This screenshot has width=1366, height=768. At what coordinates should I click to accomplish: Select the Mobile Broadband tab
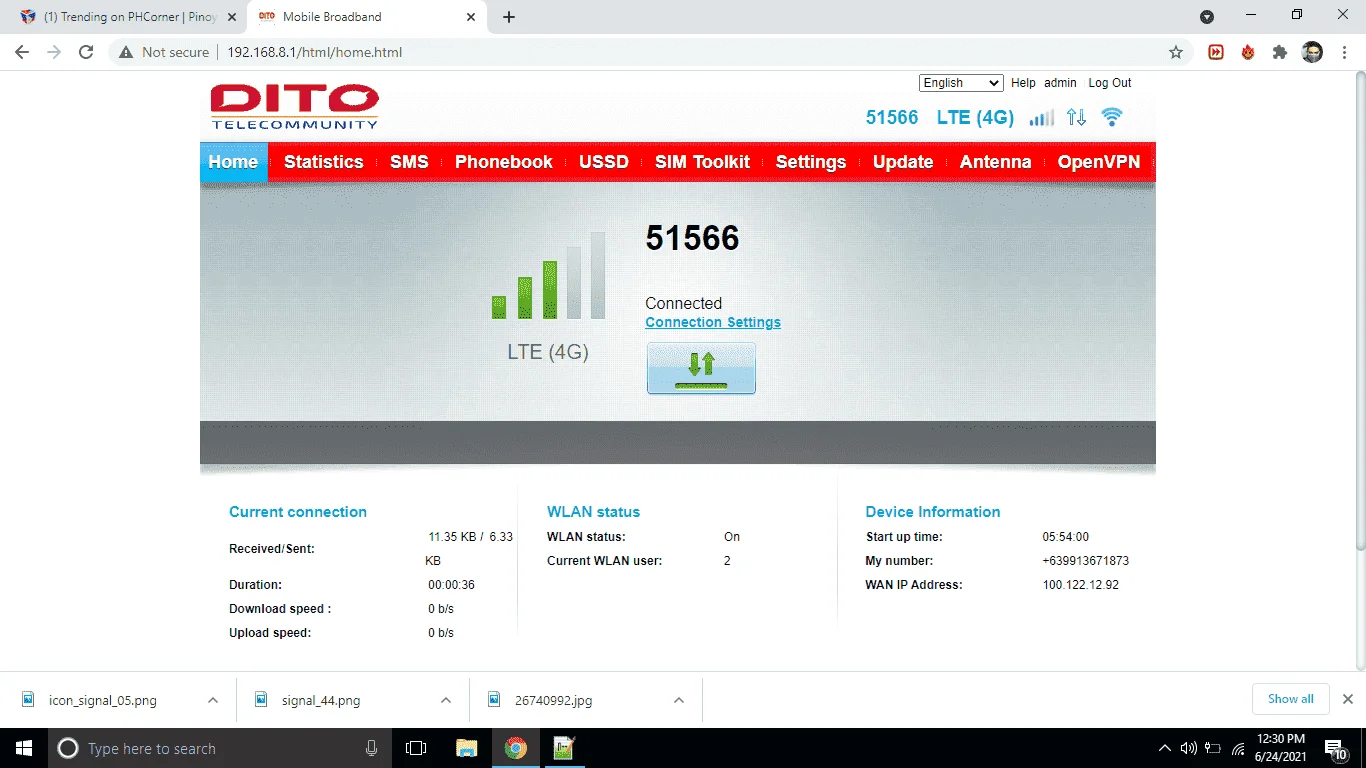pos(365,17)
